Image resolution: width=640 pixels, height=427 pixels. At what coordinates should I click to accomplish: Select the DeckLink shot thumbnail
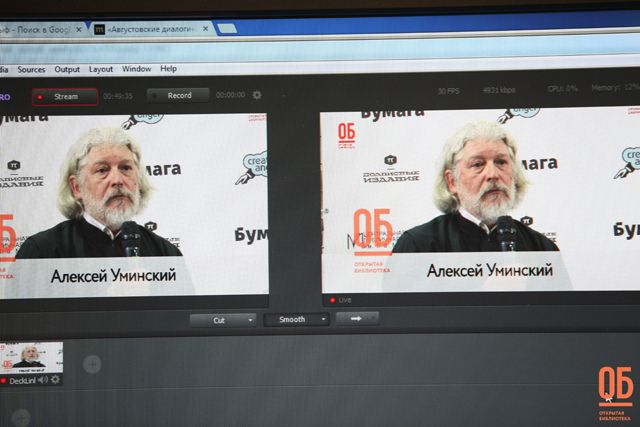(x=31, y=357)
